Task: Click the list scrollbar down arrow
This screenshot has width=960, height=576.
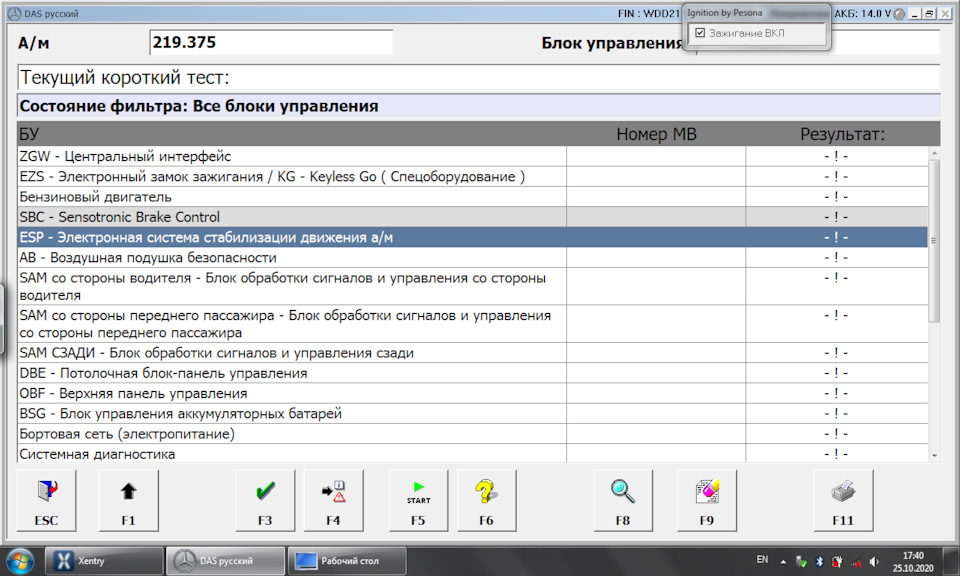Action: point(934,455)
